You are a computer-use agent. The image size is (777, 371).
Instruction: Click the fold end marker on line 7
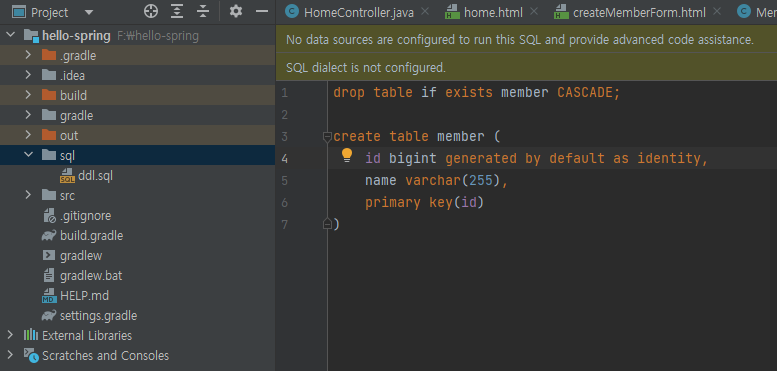pos(327,224)
